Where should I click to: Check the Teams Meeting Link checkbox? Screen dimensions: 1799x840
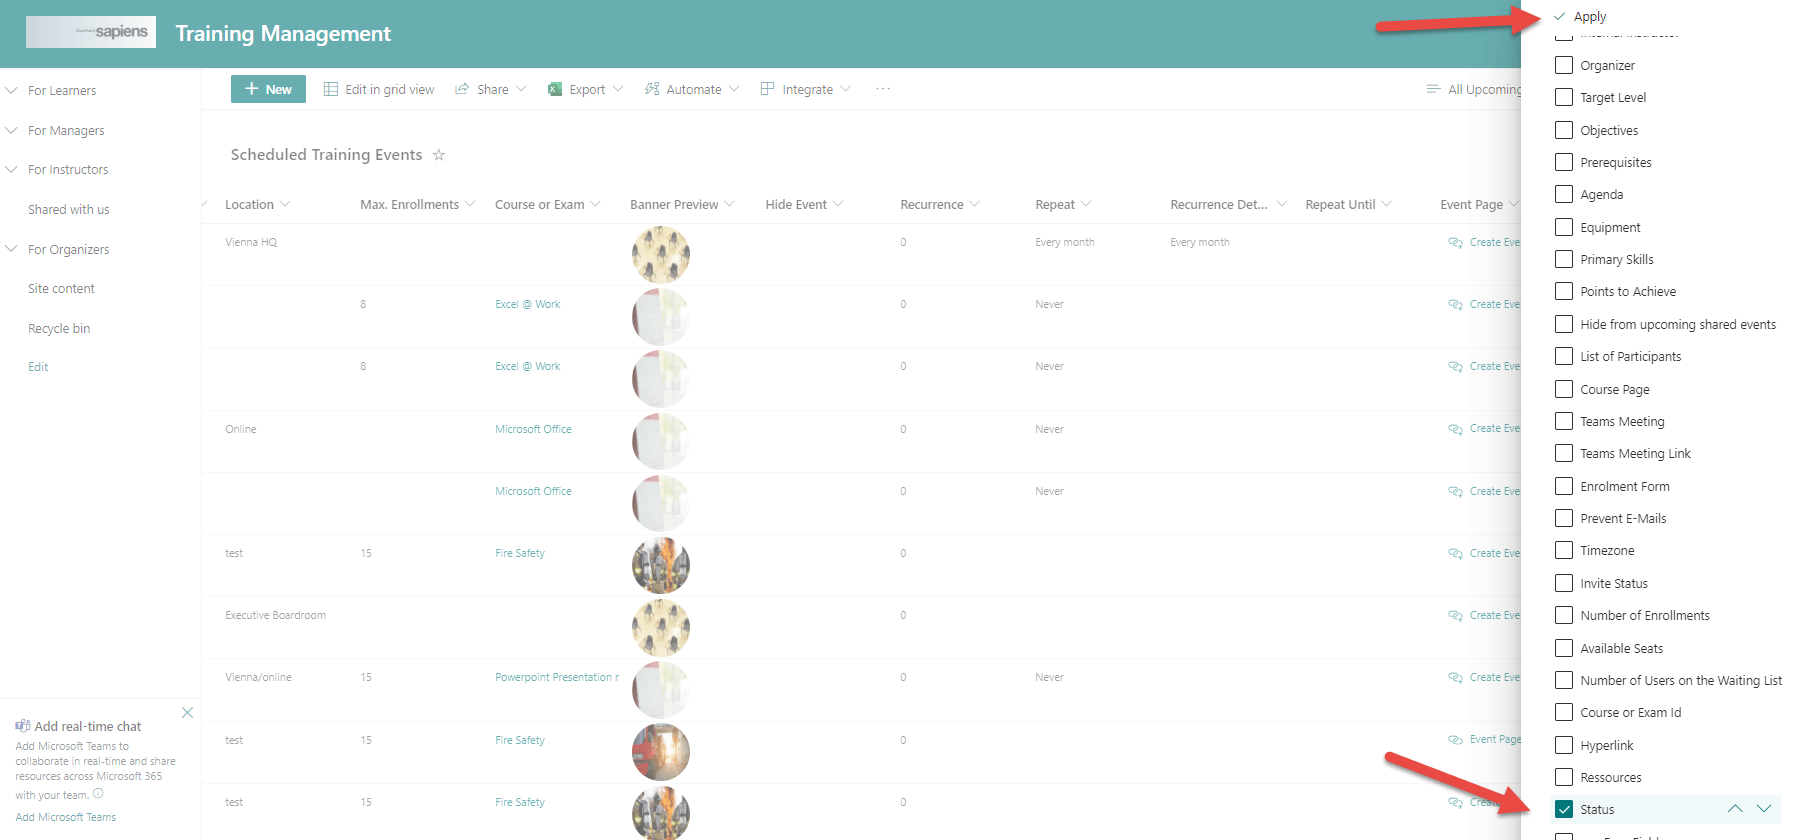(x=1564, y=453)
